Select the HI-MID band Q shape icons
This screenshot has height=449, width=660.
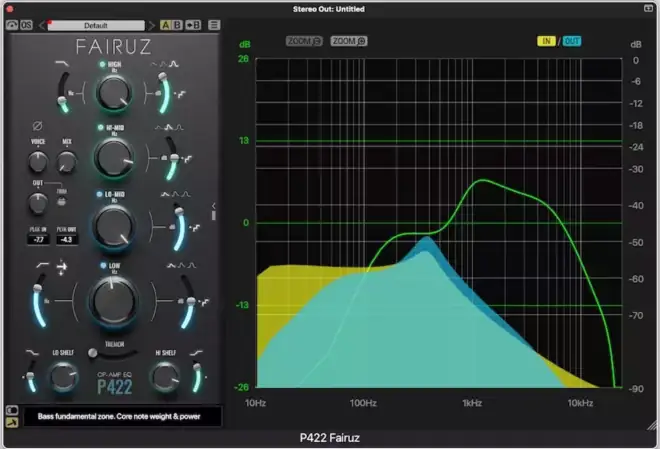tap(169, 127)
